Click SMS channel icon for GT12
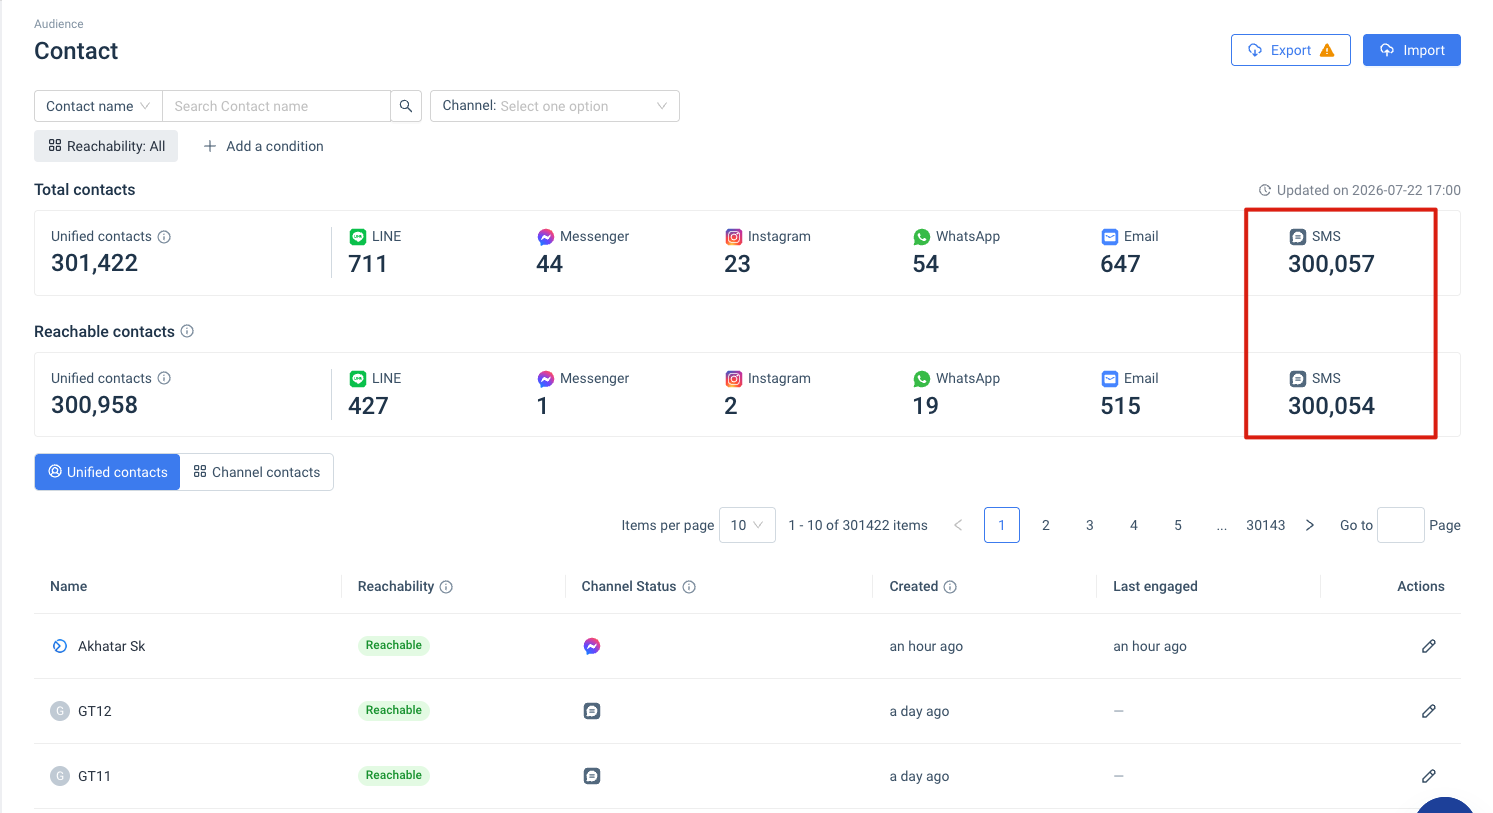The image size is (1493, 813). point(592,711)
